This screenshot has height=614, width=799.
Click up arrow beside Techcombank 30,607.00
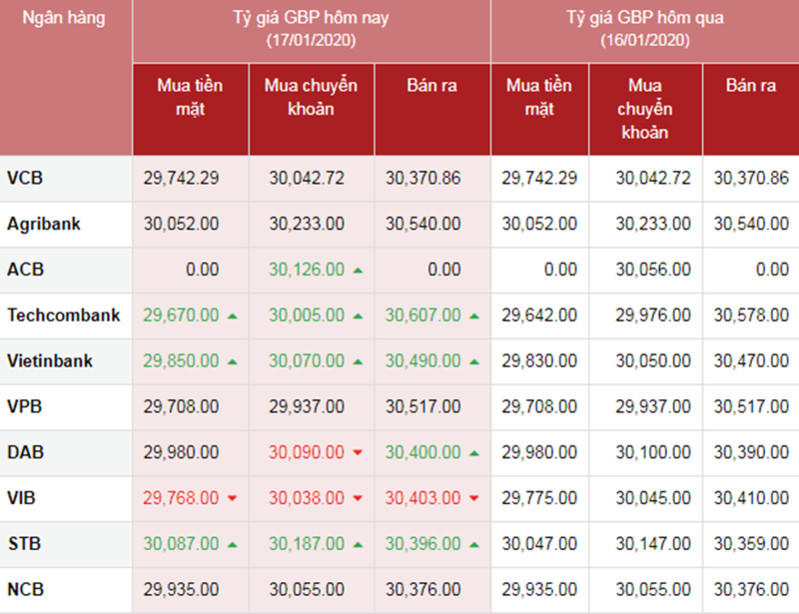474,316
